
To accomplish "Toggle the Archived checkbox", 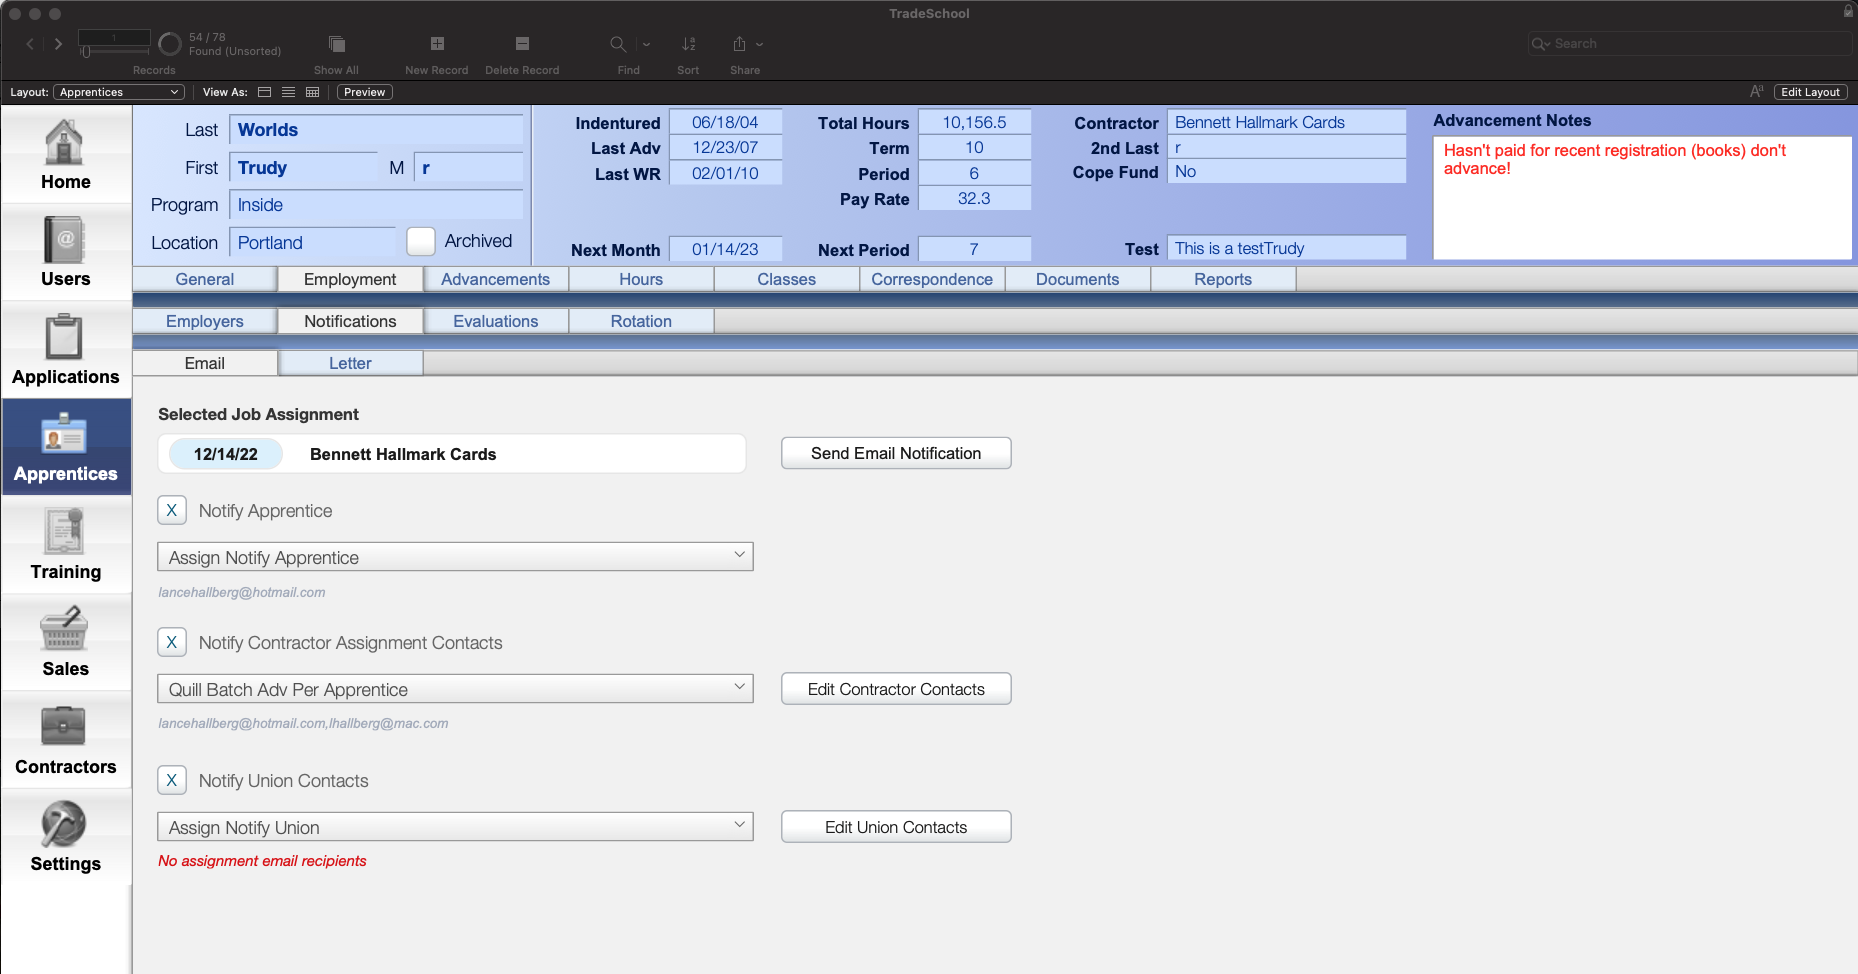I will (421, 241).
